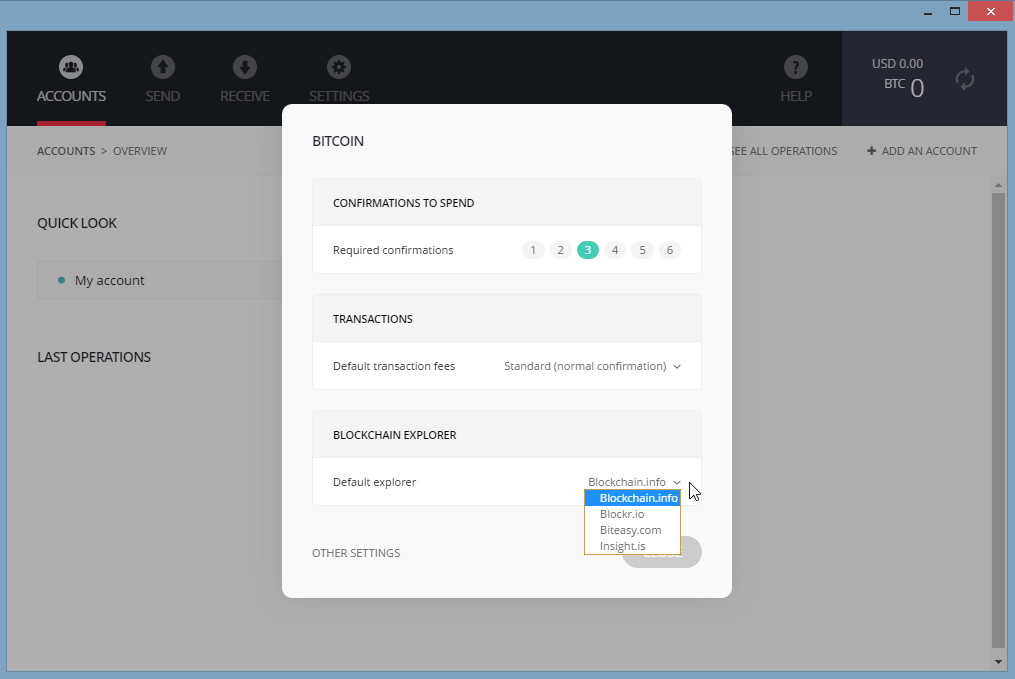
Task: Open Settings via the gear icon
Action: click(x=339, y=67)
